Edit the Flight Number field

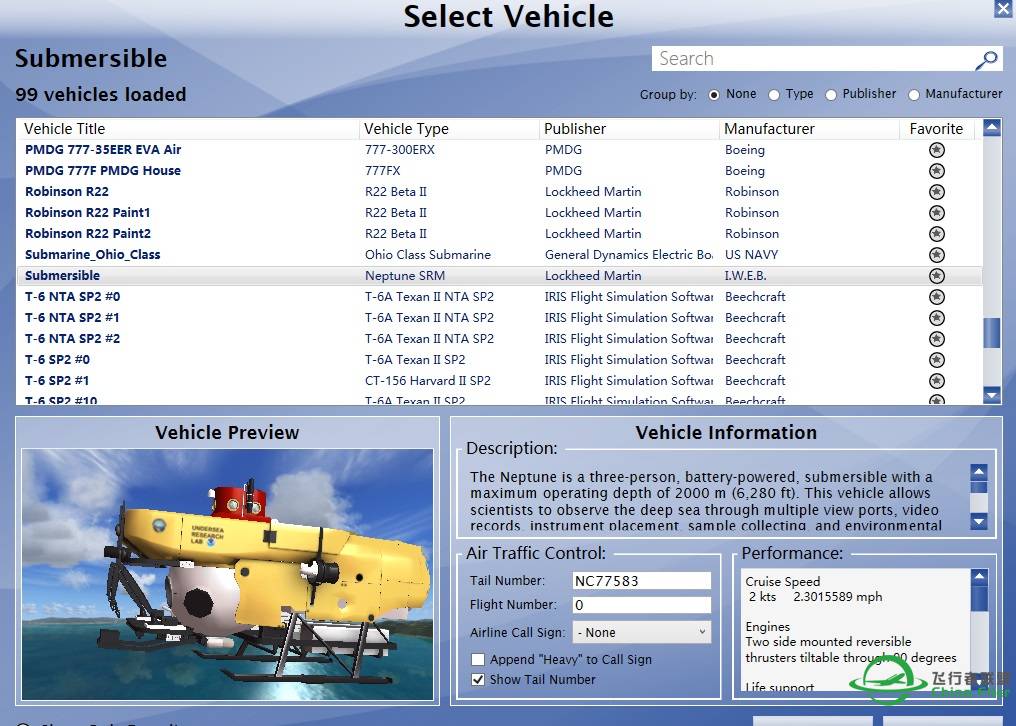(641, 605)
